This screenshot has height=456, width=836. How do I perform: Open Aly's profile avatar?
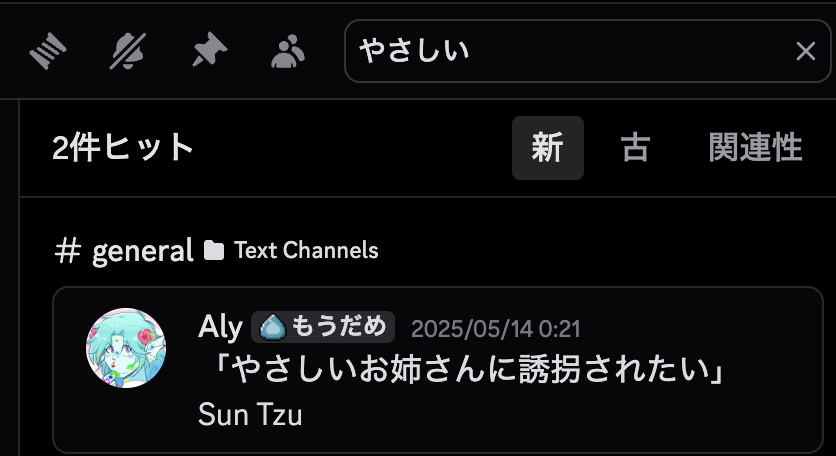(126, 348)
